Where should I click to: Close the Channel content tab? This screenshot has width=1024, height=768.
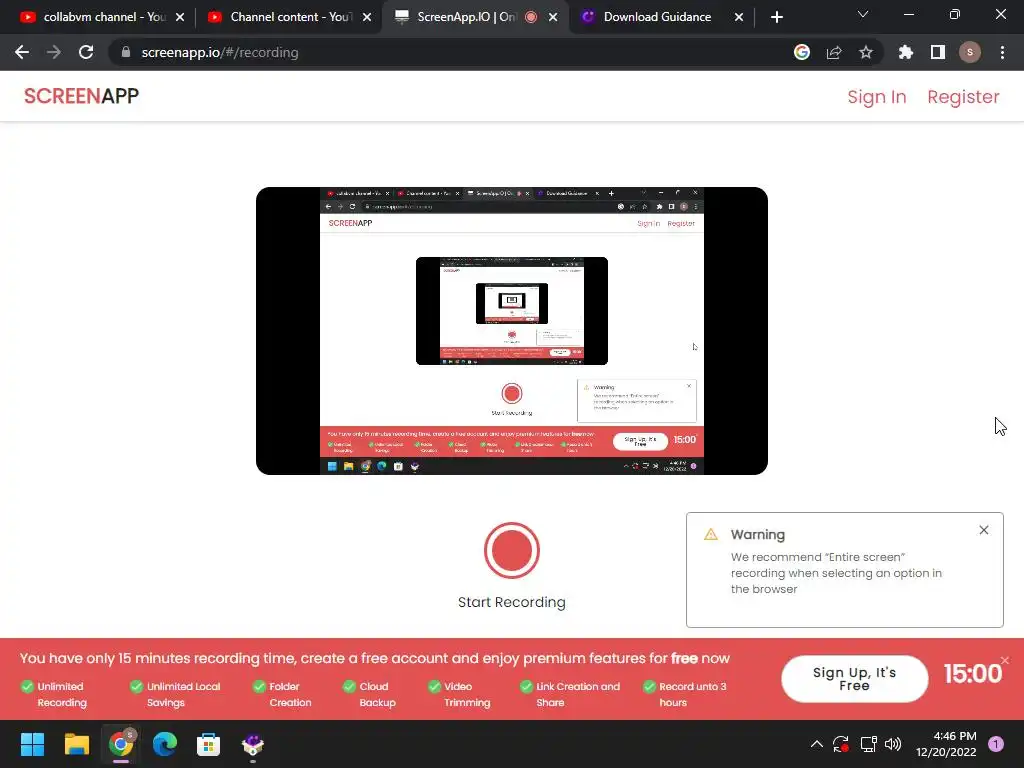pyautogui.click(x=367, y=17)
